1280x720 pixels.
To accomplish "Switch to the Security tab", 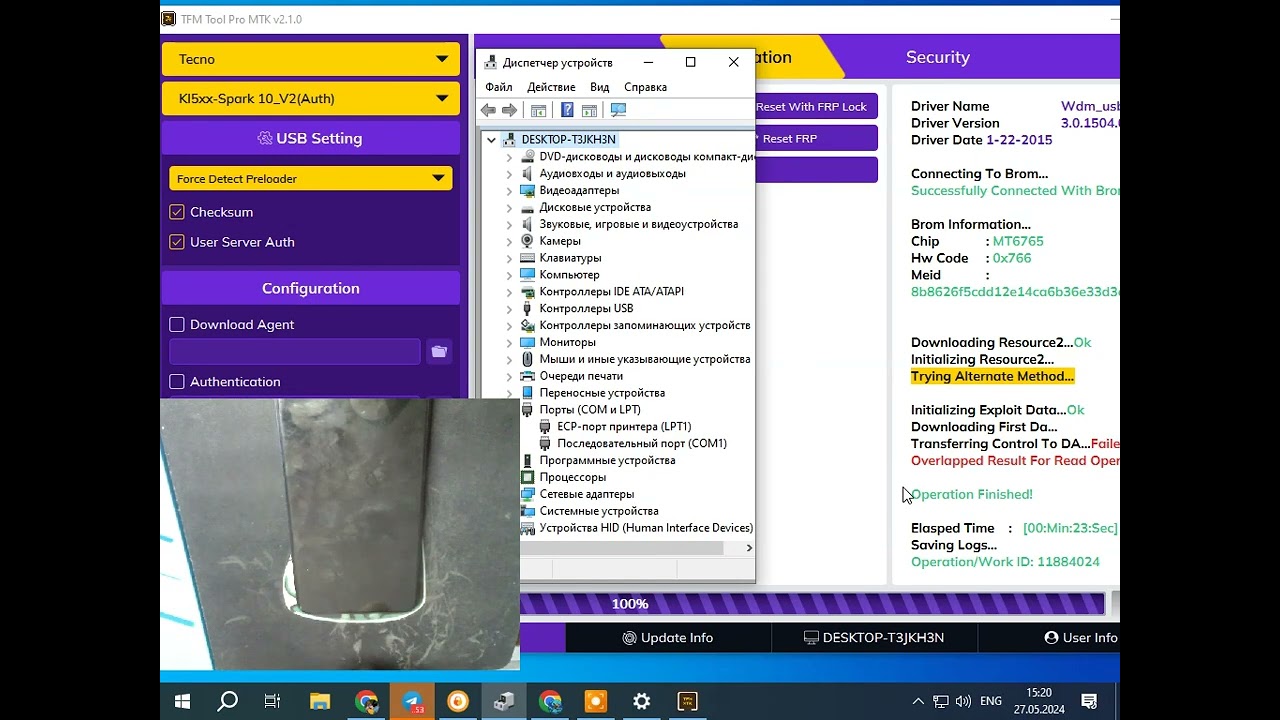I will pyautogui.click(x=937, y=57).
